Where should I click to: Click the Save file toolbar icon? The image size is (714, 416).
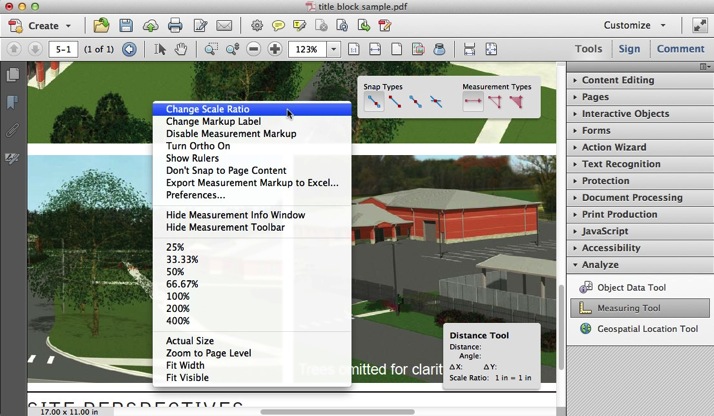[126, 25]
